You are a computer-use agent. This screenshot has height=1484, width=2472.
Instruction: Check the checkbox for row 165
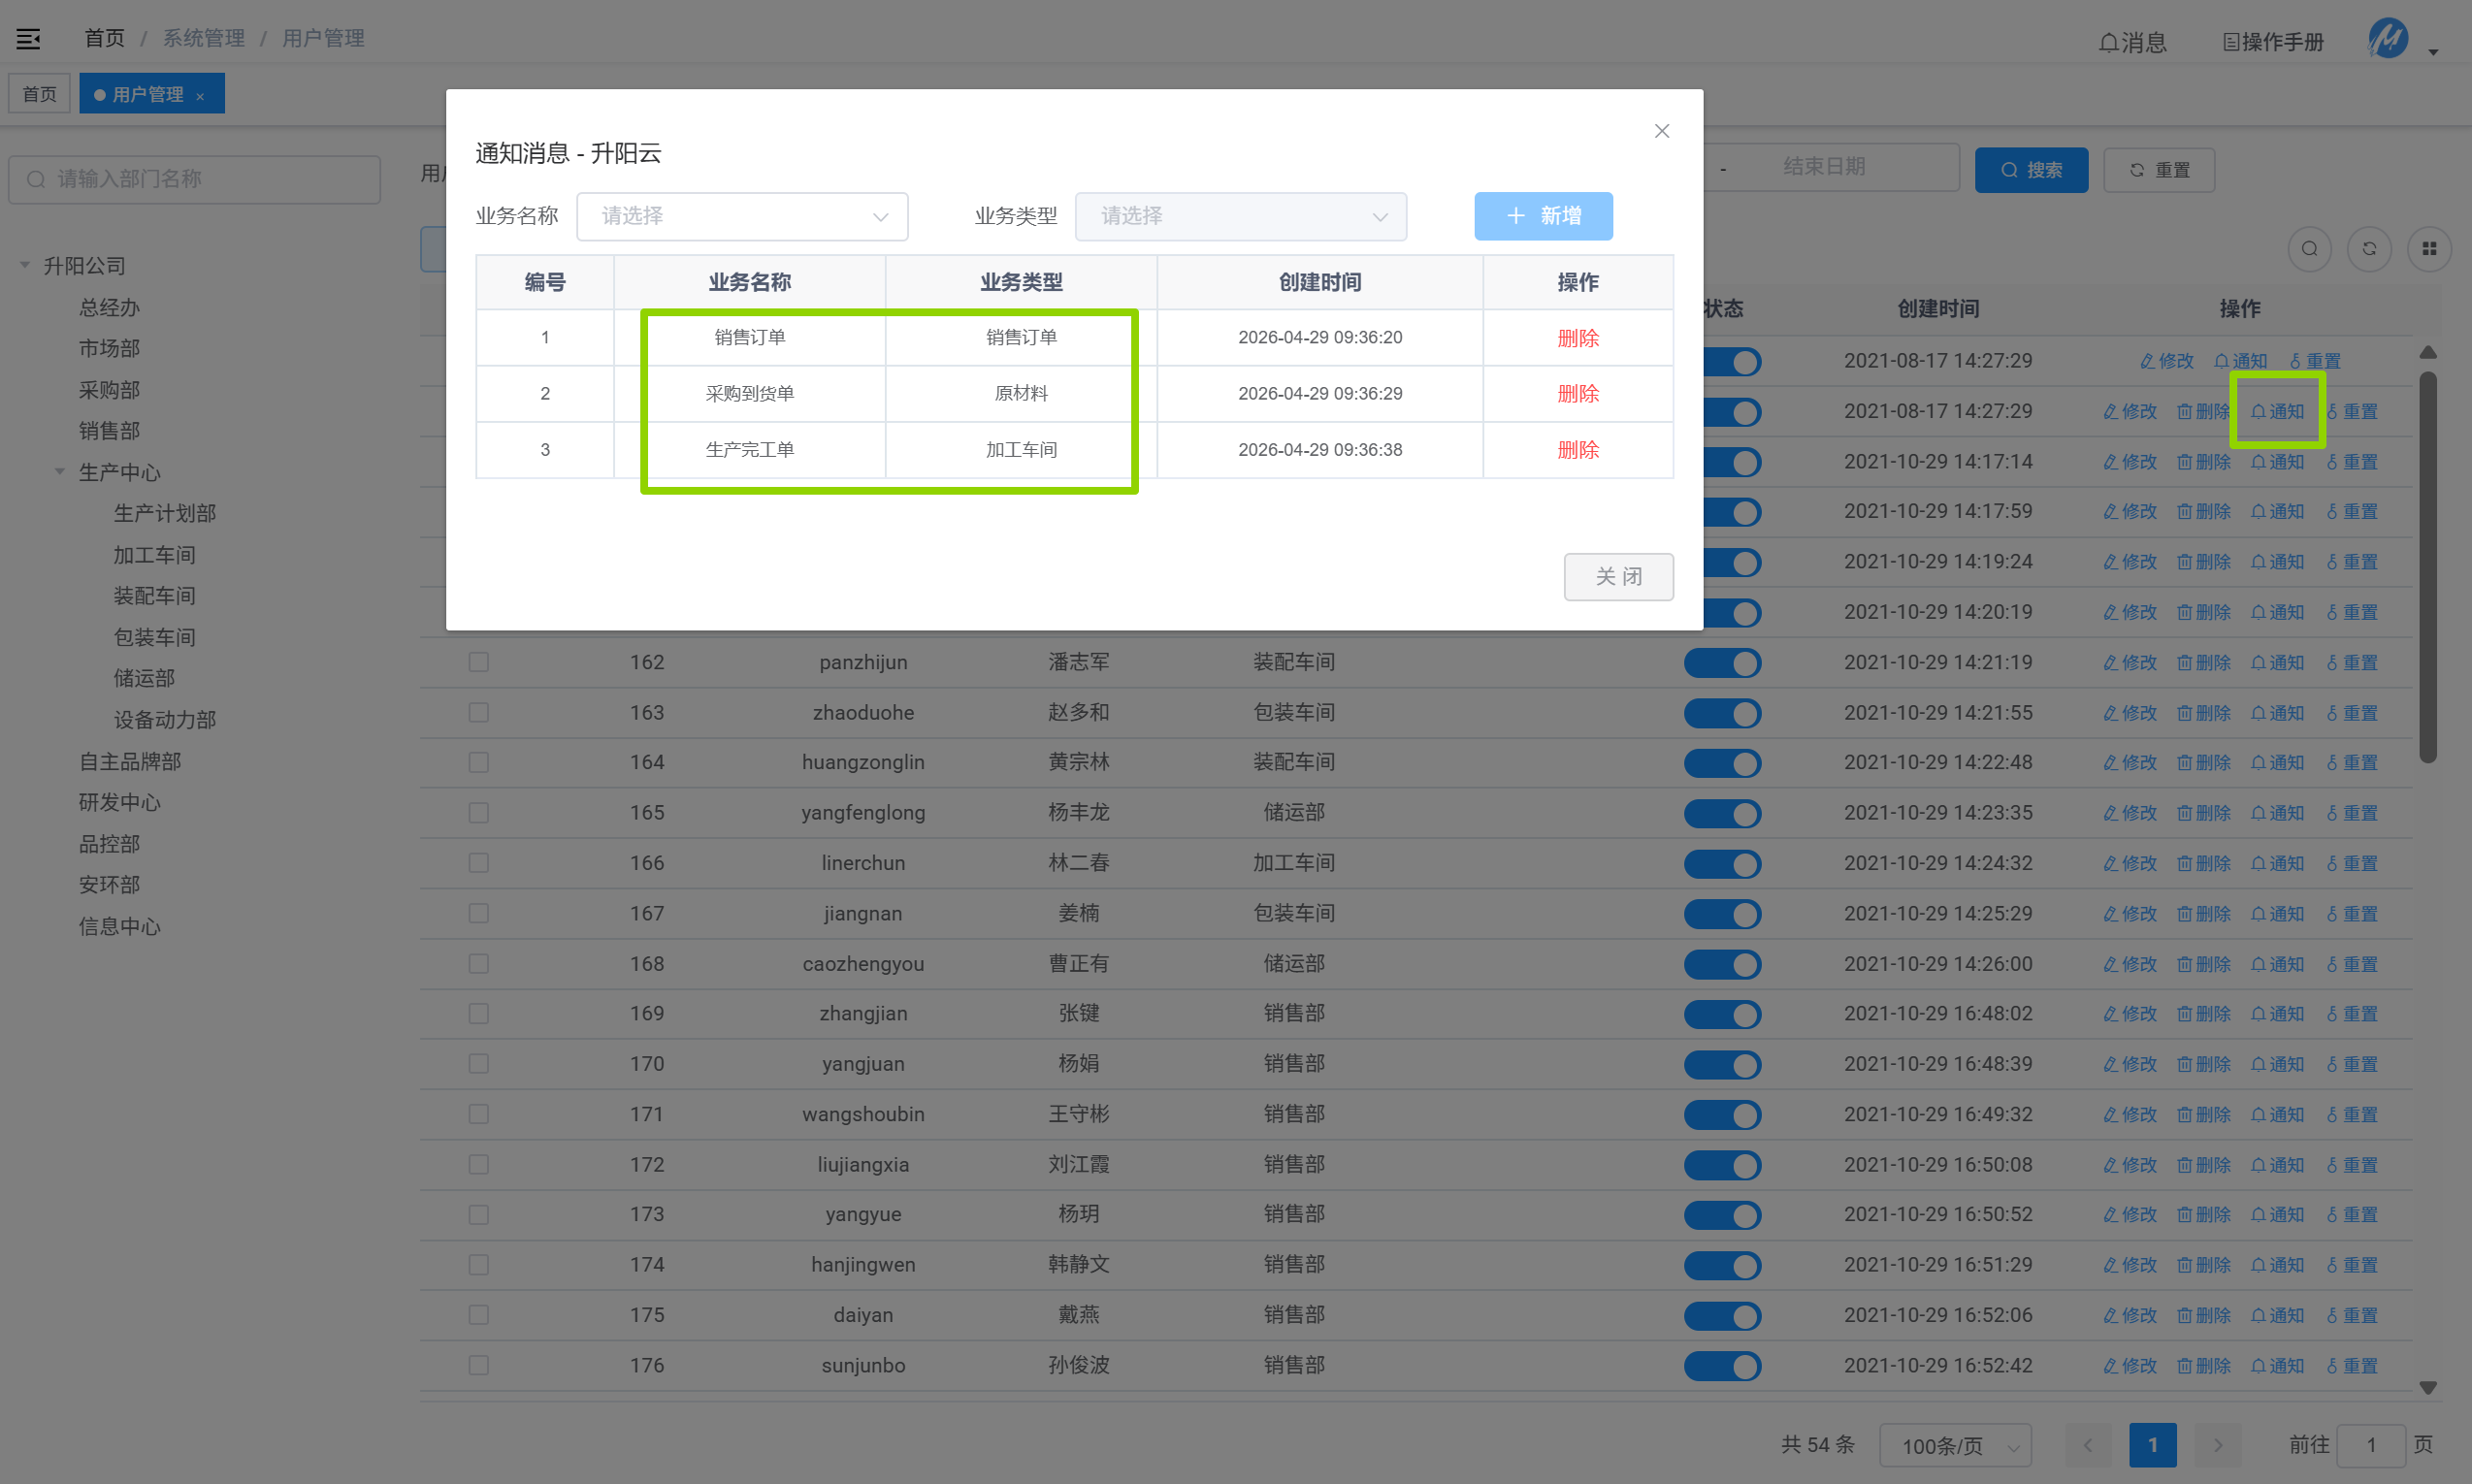[x=479, y=813]
